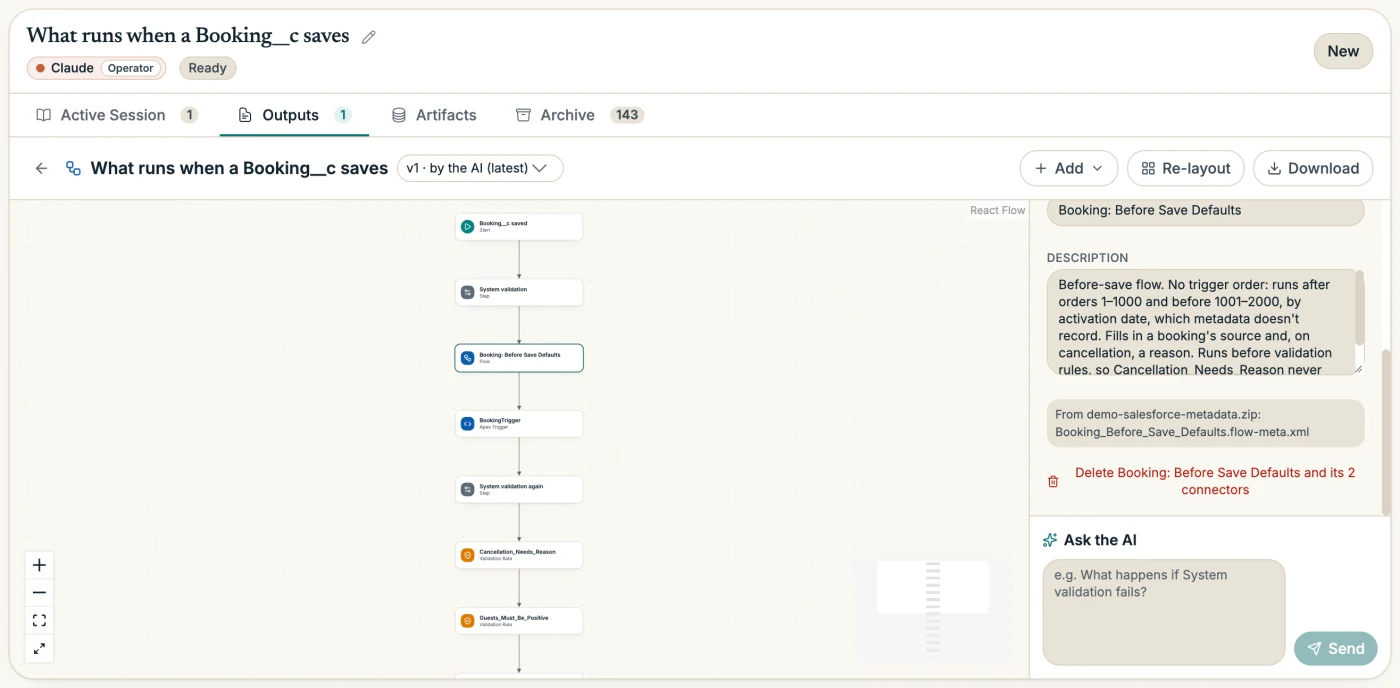Click the DESCRIPTION section label
The height and width of the screenshot is (688, 1400).
click(x=1087, y=257)
